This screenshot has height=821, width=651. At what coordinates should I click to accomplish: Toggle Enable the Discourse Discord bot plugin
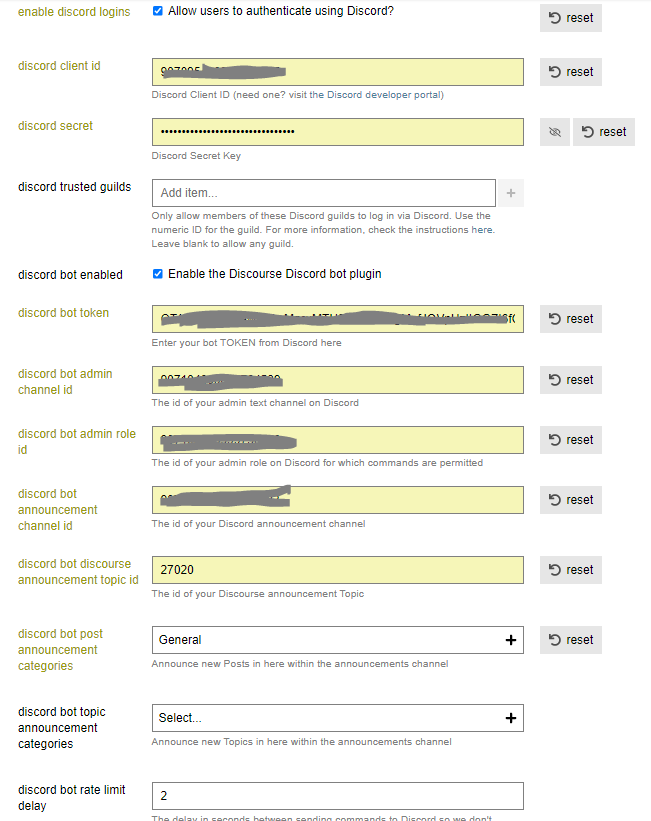[x=158, y=274]
